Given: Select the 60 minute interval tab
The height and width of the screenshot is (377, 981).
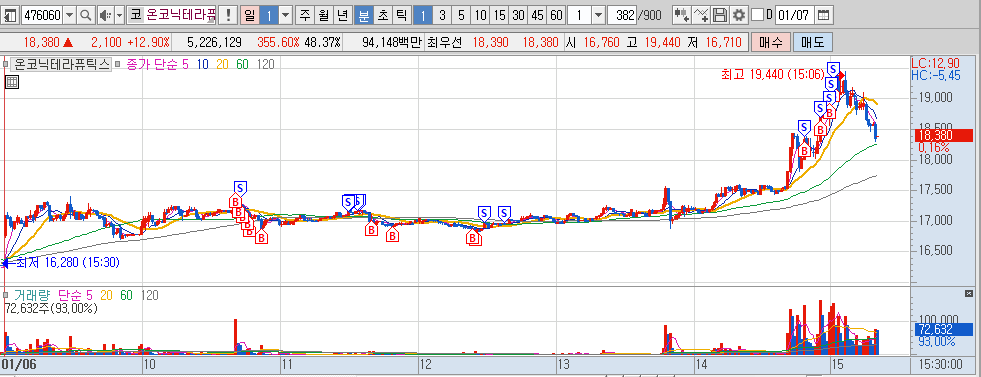Looking at the screenshot, I should point(556,14).
